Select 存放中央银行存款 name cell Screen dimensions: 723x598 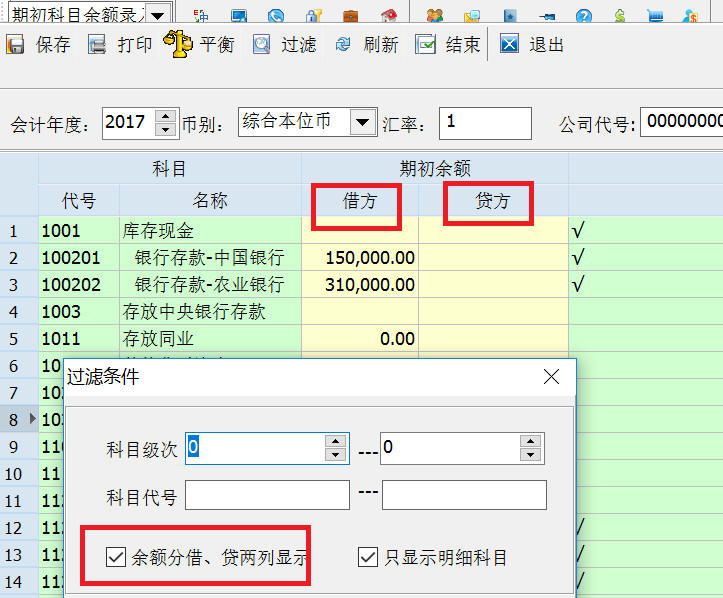pyautogui.click(x=210, y=312)
